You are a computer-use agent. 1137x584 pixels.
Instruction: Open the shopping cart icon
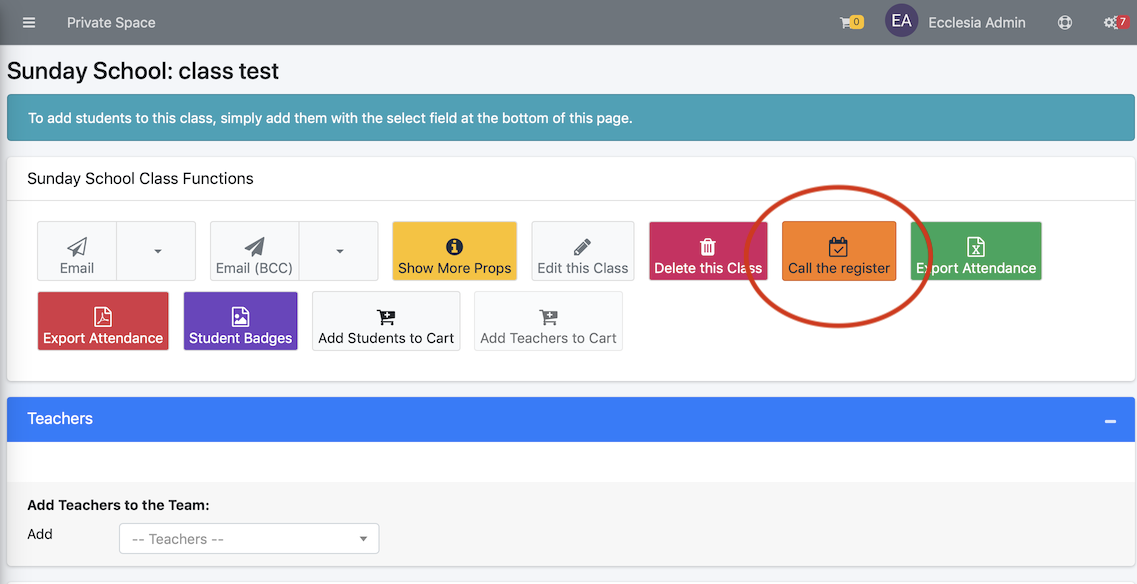click(851, 22)
